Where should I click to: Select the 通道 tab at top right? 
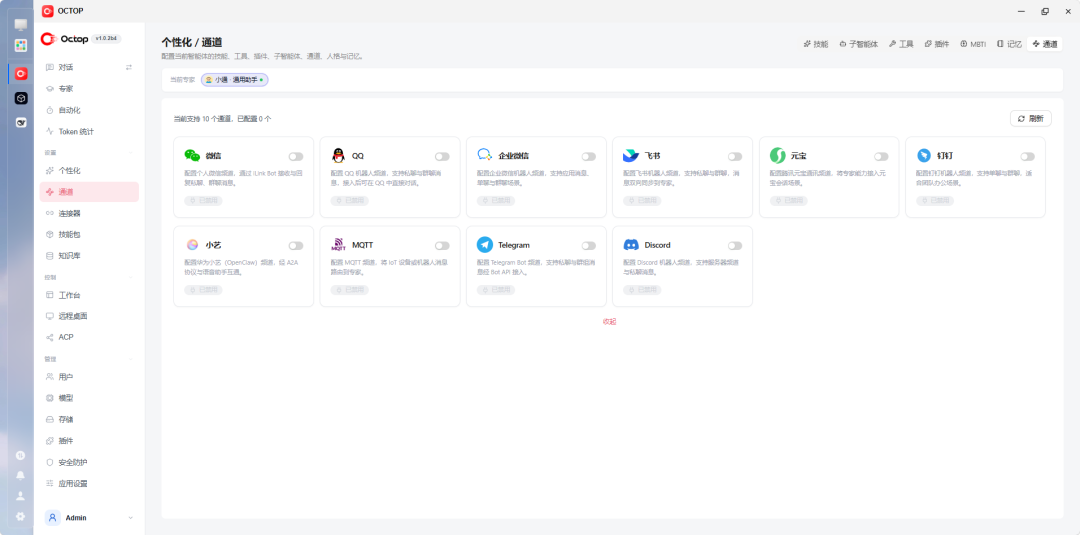[1044, 44]
